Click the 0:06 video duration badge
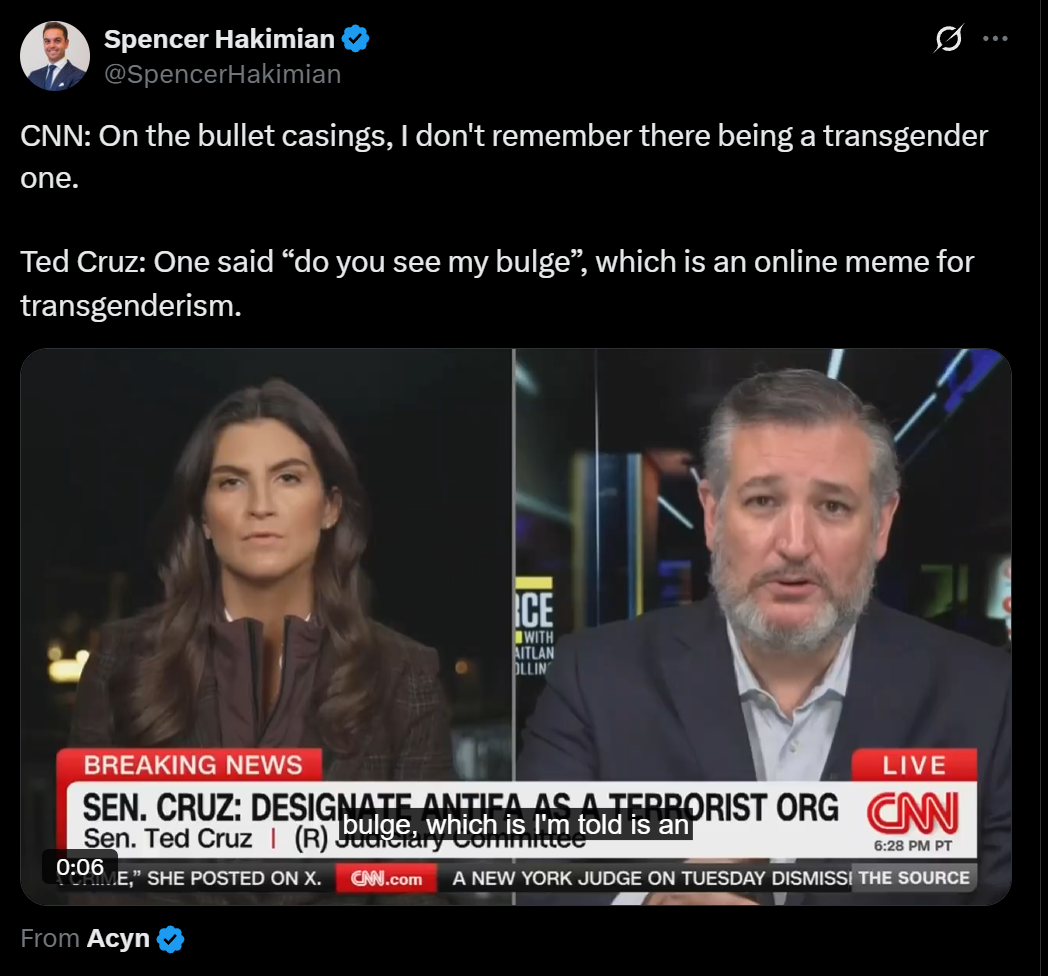 click(x=80, y=867)
